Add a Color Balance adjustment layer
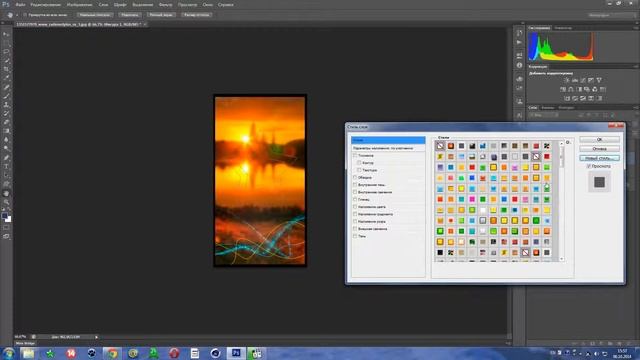This screenshot has width=640, height=360. point(571,89)
